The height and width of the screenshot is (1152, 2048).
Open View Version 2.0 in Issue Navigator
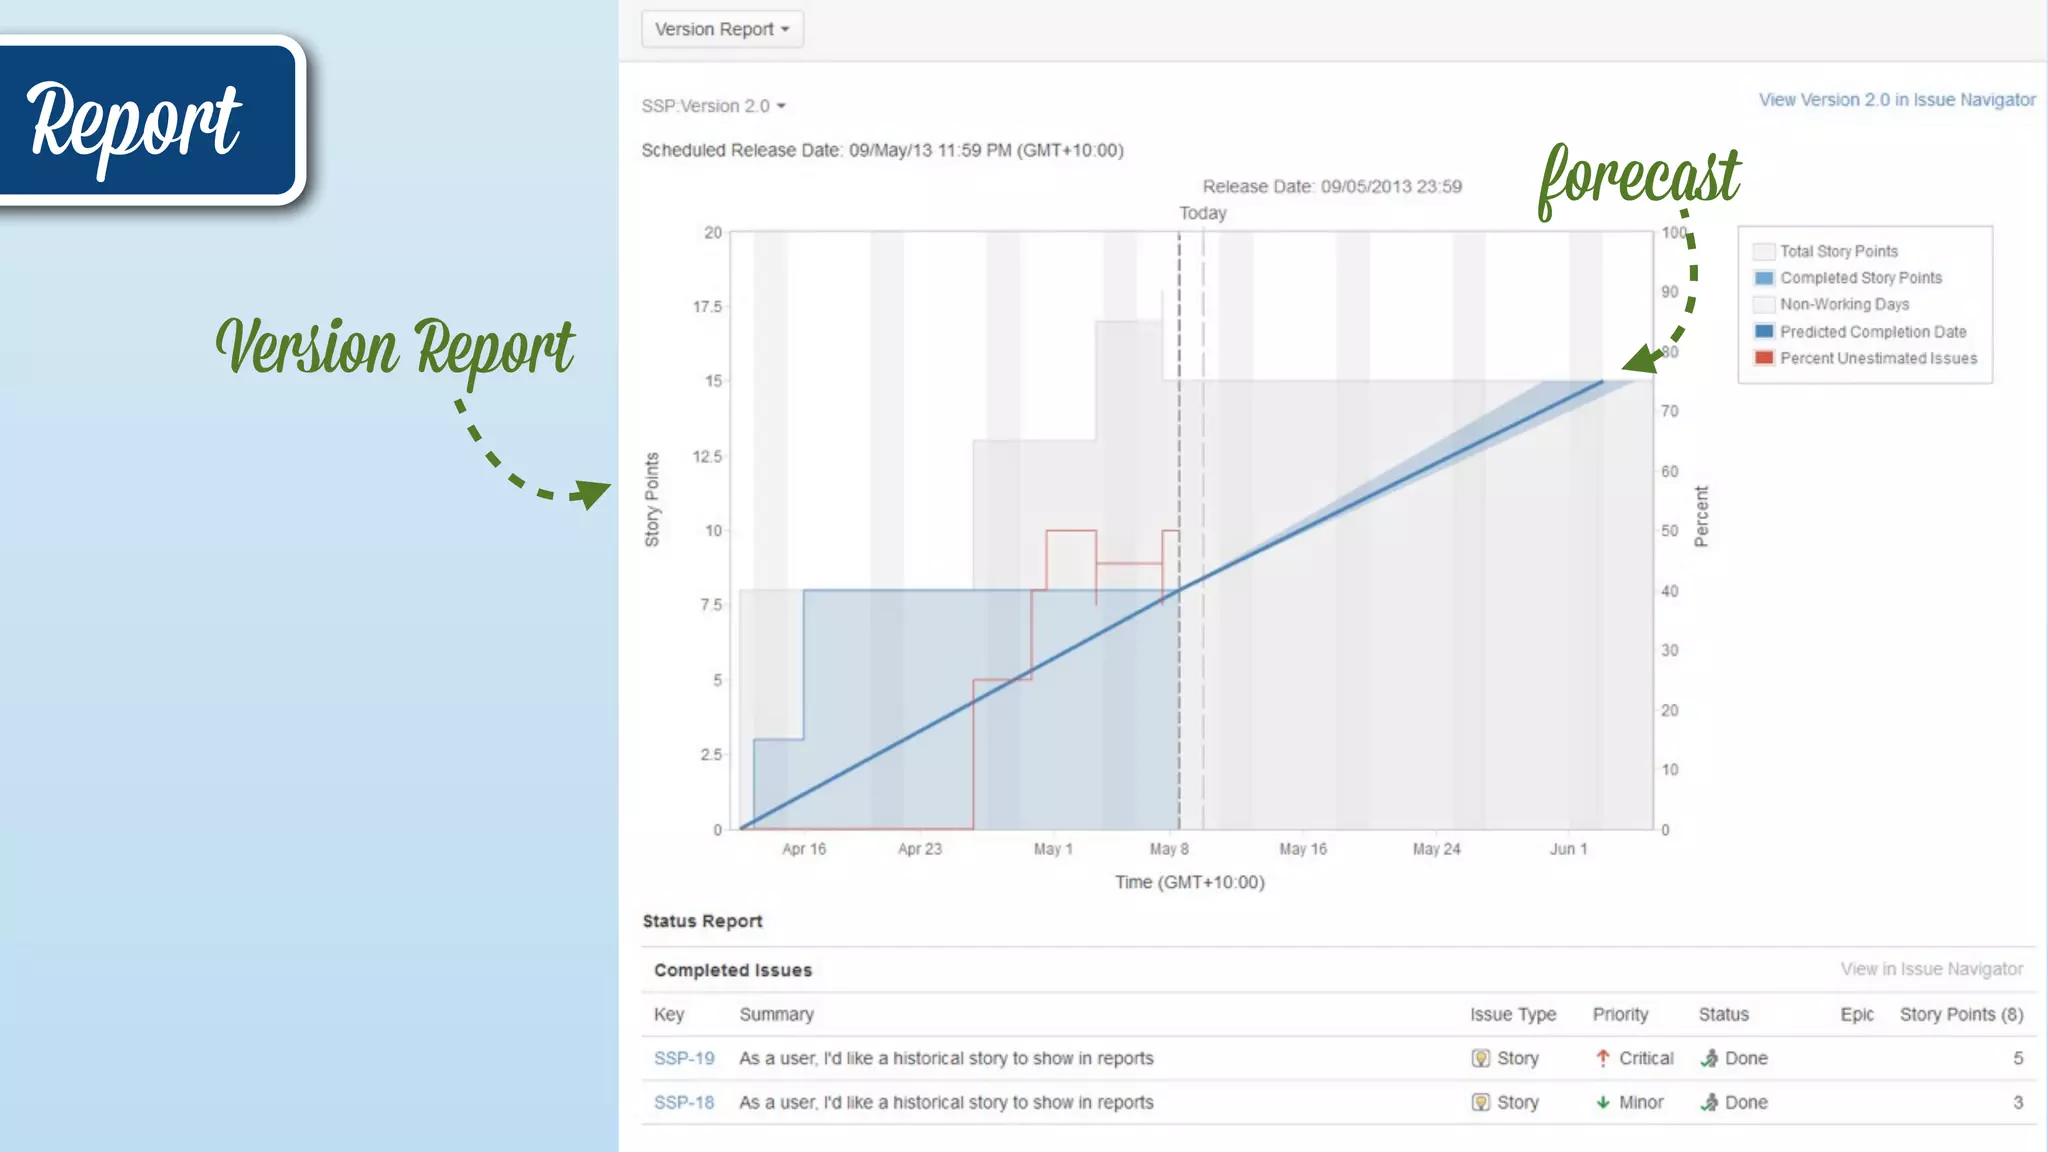[1897, 100]
